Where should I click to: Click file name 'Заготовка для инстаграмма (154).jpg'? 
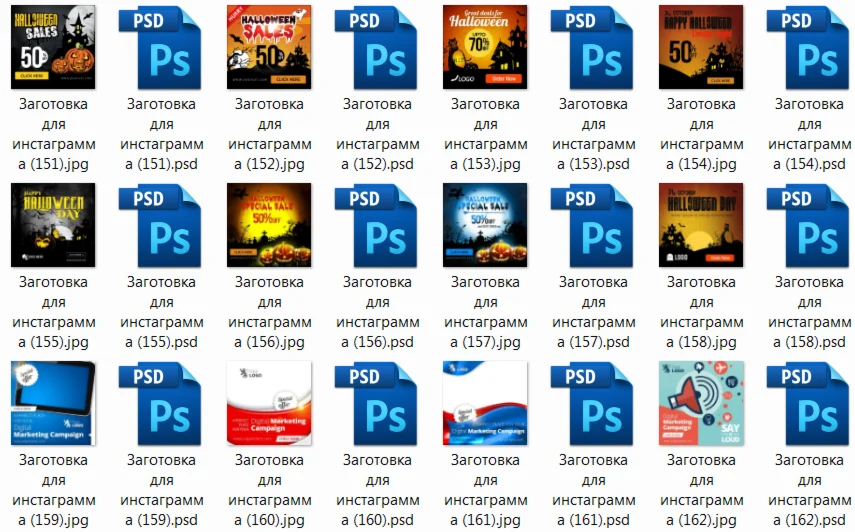tap(701, 134)
